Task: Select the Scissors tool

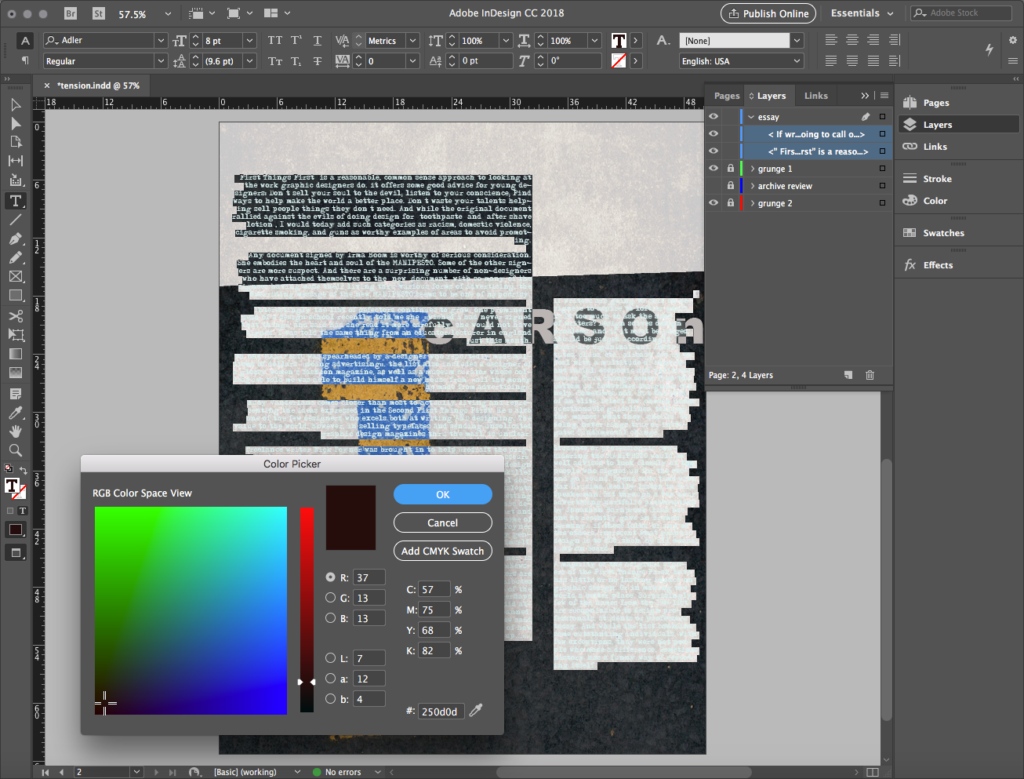Action: tap(16, 315)
